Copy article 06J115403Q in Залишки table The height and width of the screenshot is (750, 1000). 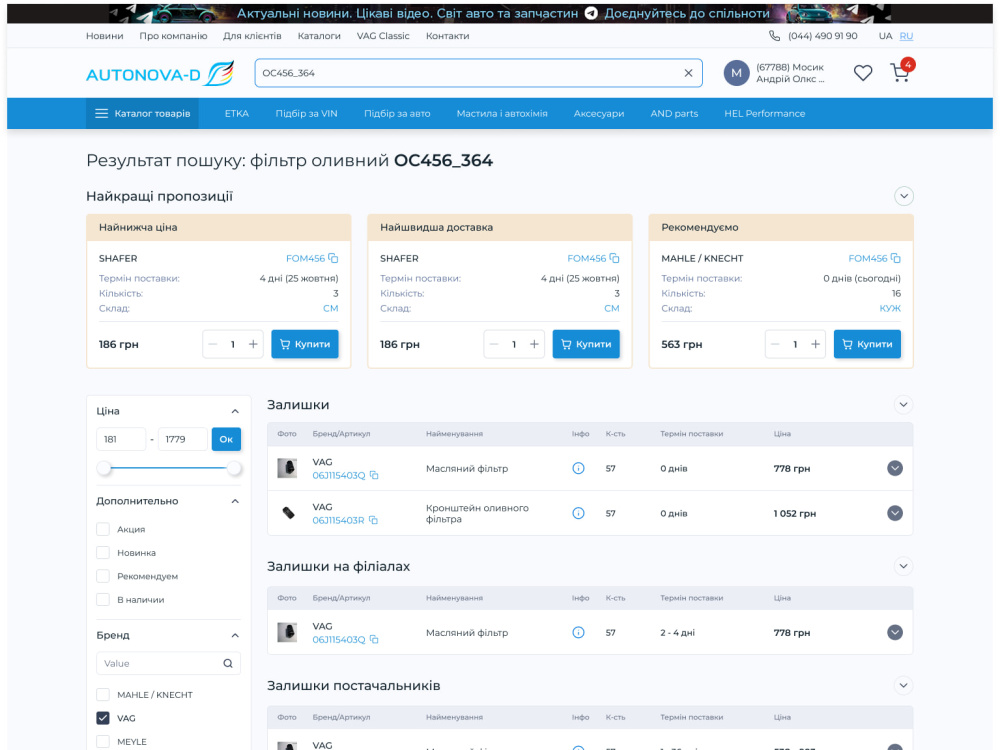(x=374, y=475)
